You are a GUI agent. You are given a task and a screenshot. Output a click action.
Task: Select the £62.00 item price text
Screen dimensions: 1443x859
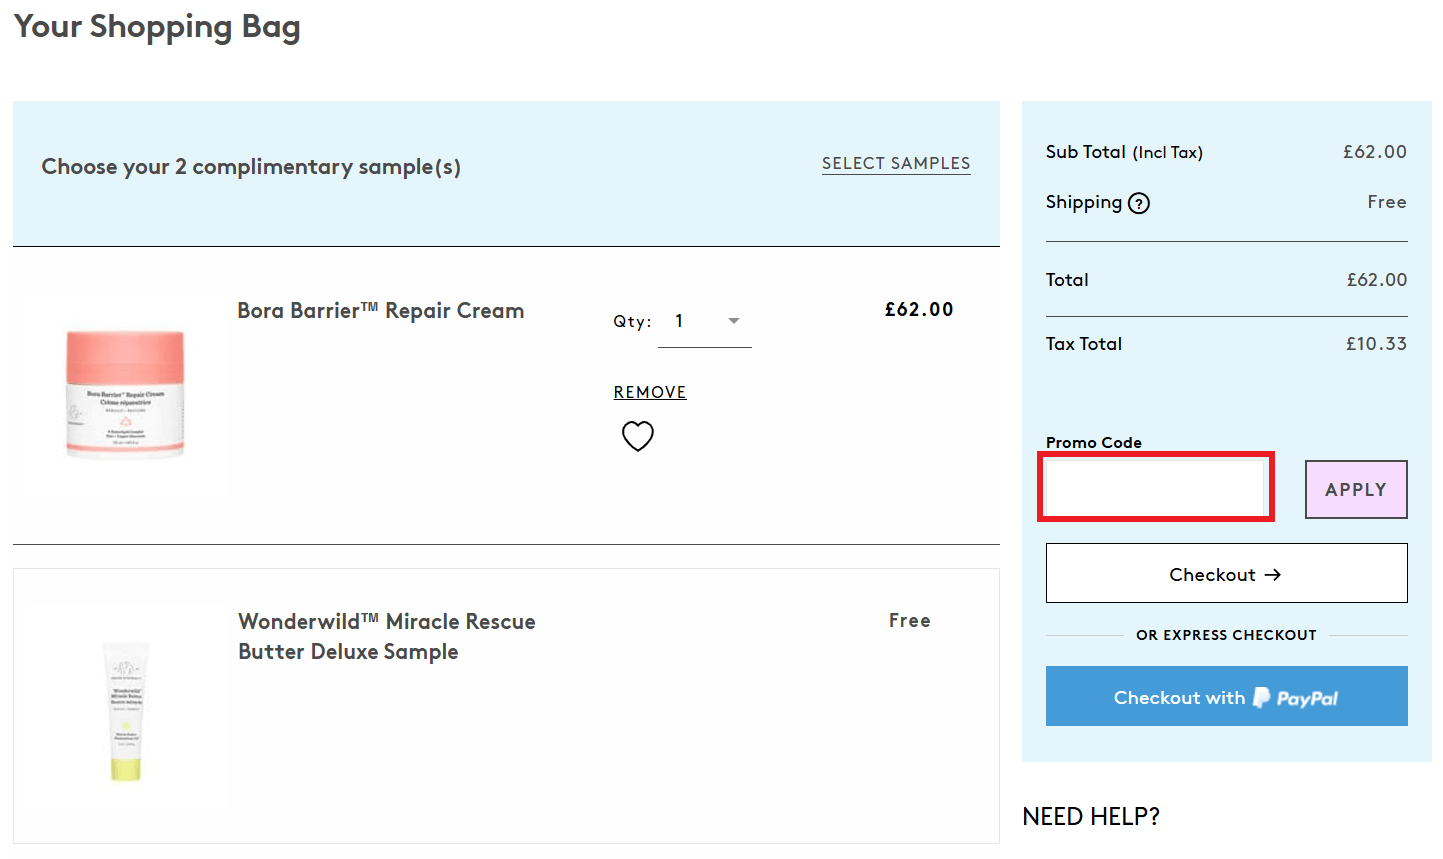[x=919, y=309]
